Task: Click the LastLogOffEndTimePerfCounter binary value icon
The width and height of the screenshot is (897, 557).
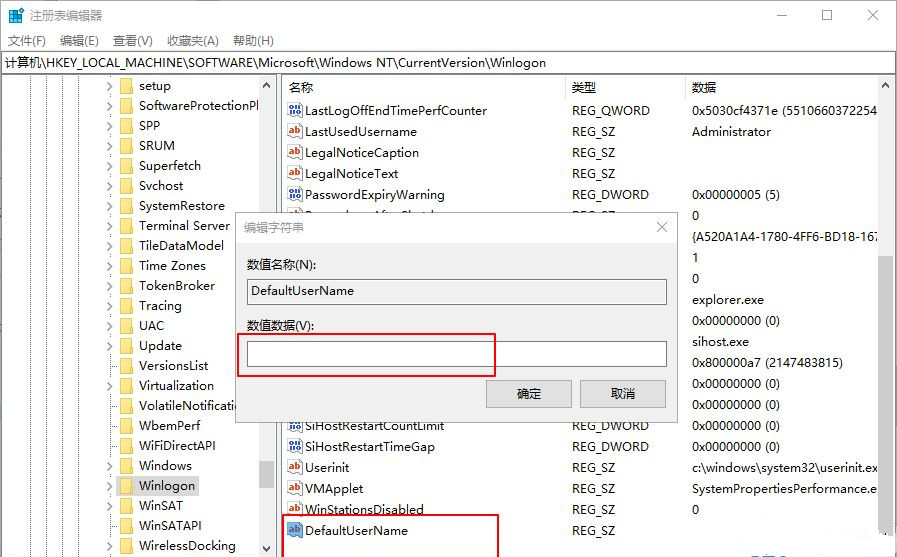Action: coord(295,111)
